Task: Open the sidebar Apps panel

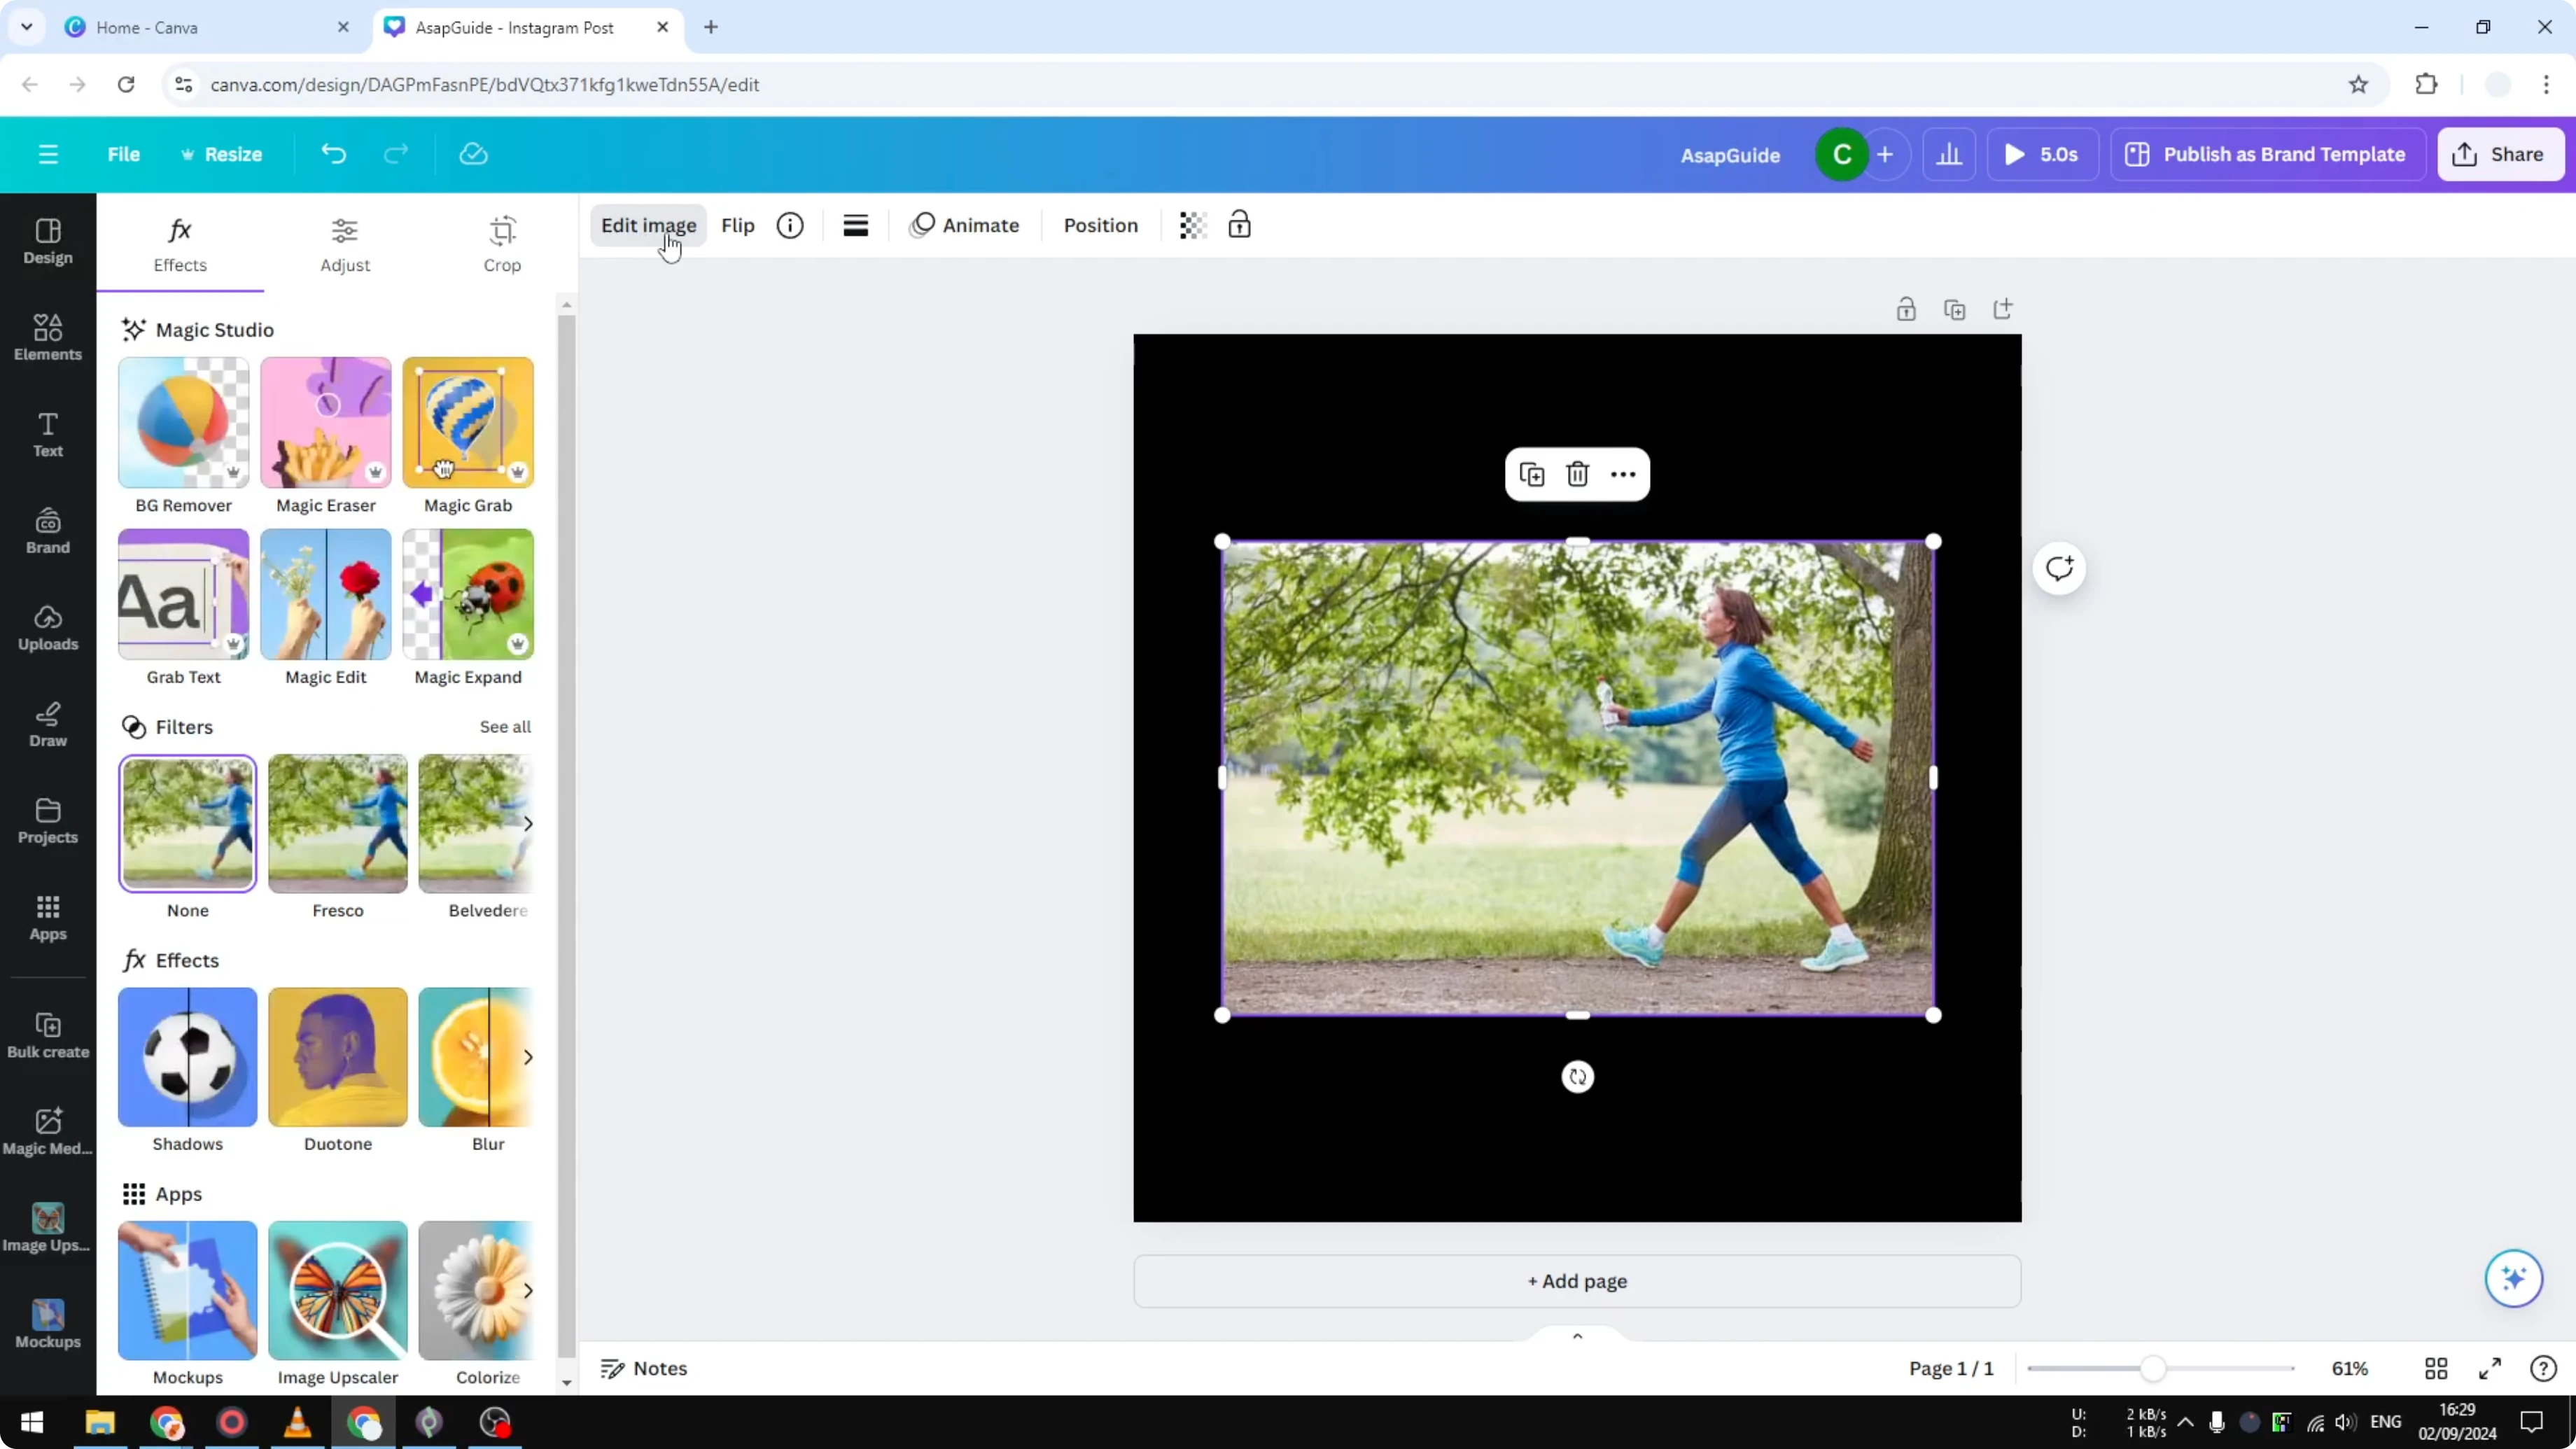Action: coord(48,918)
